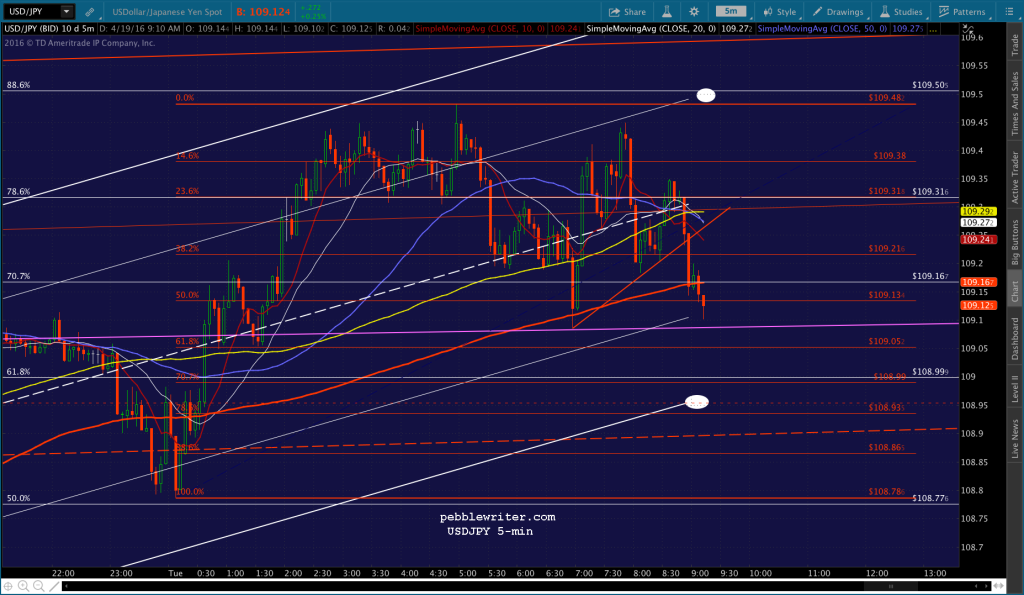Click the USDollar/Japanese Yen Spot description

[167, 12]
